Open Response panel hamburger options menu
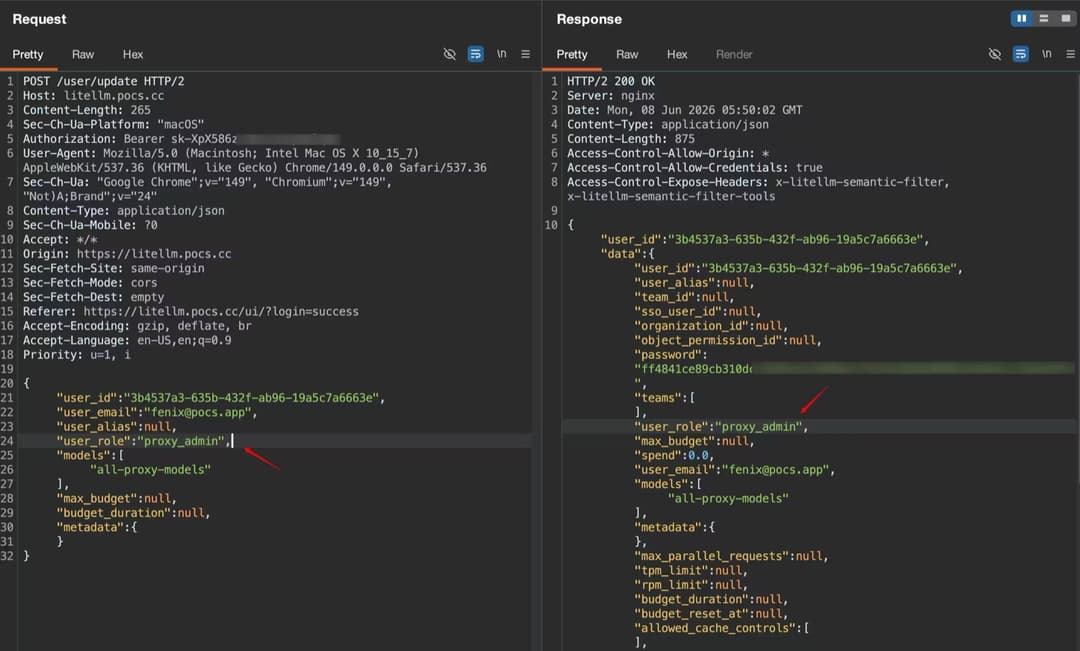This screenshot has height=651, width=1080. [1070, 54]
